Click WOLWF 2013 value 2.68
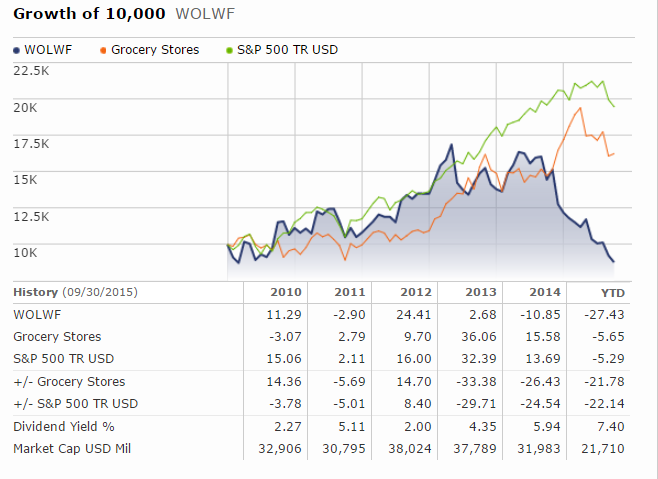The image size is (658, 479). [483, 315]
